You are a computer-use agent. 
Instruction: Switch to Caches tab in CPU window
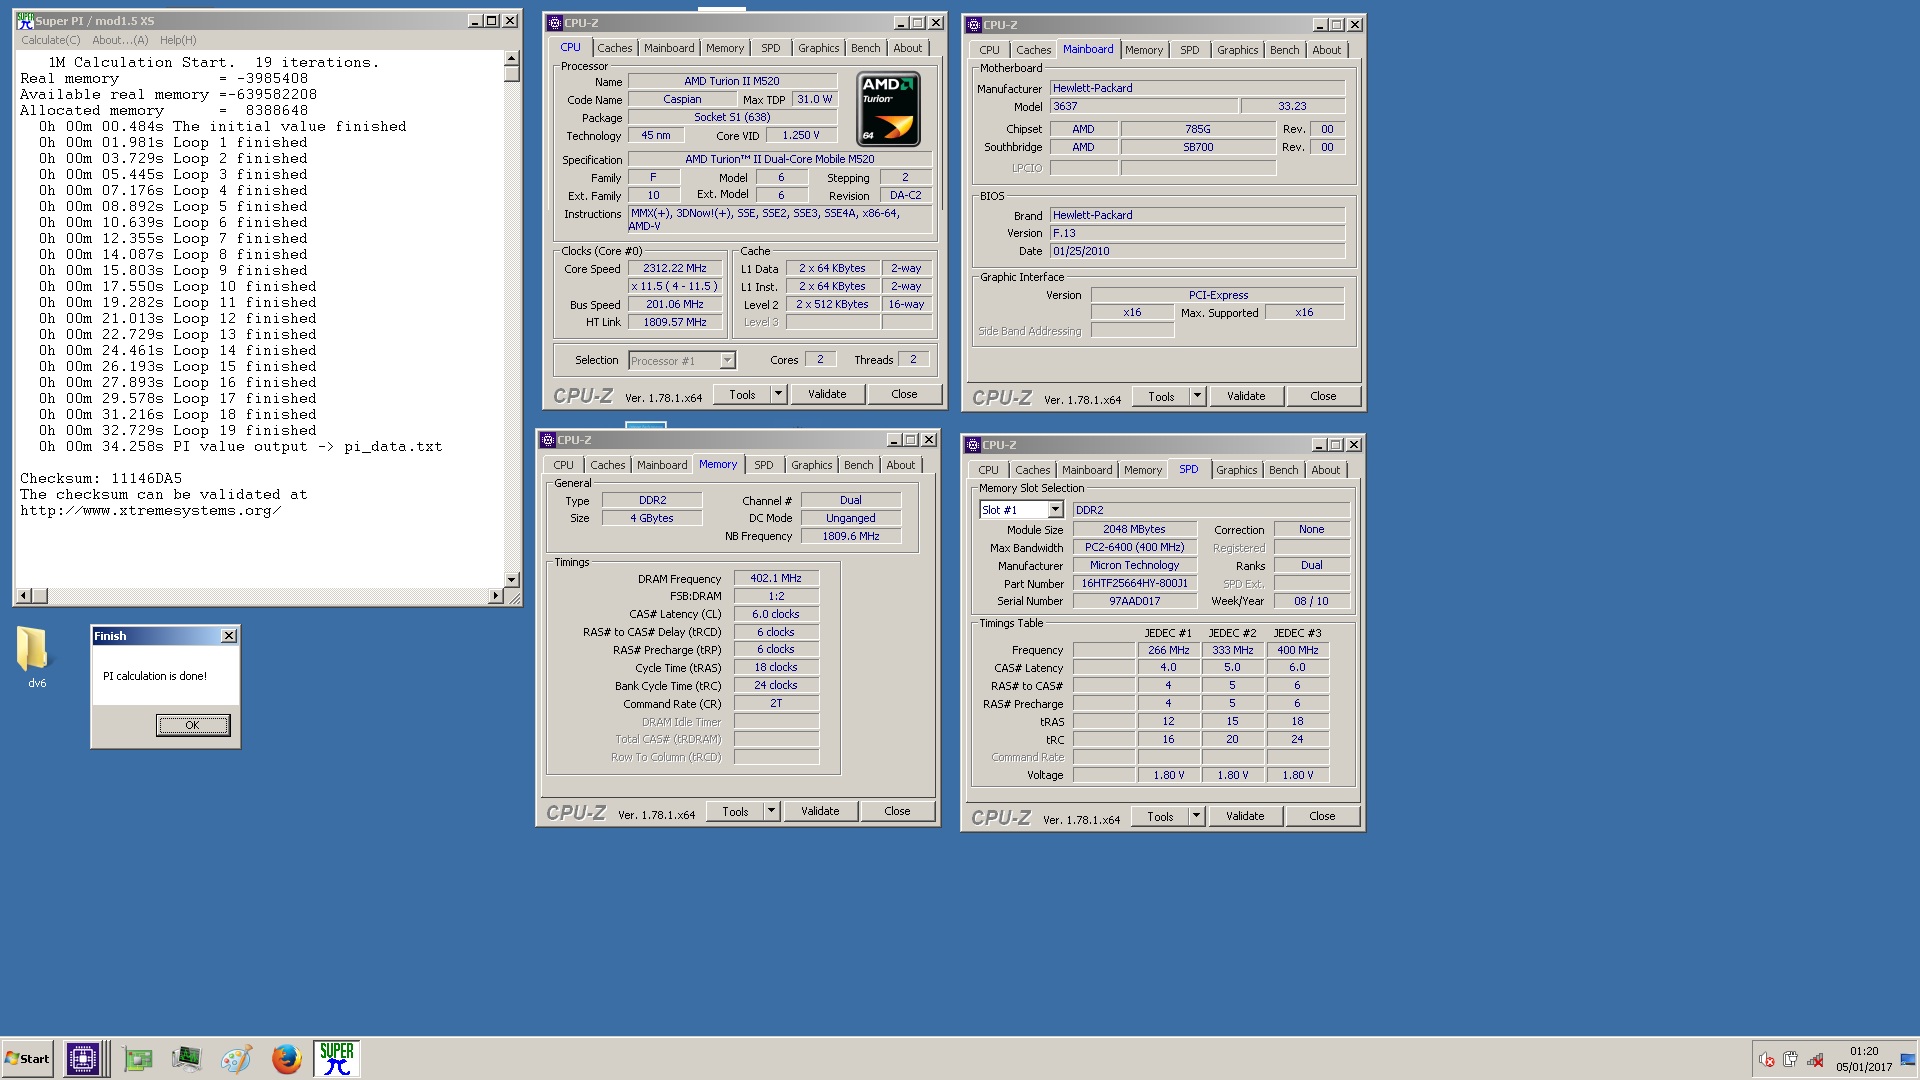[x=615, y=48]
